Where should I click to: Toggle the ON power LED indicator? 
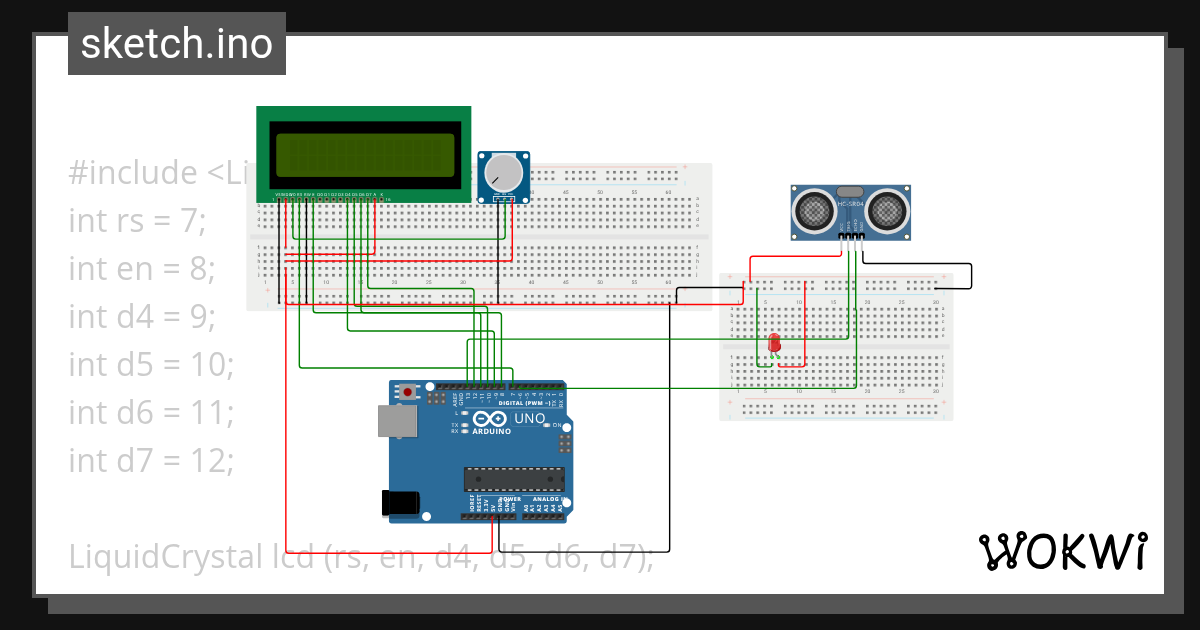click(546, 424)
